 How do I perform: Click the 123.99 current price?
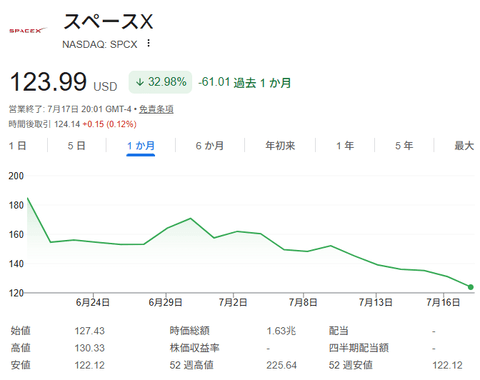(48, 82)
